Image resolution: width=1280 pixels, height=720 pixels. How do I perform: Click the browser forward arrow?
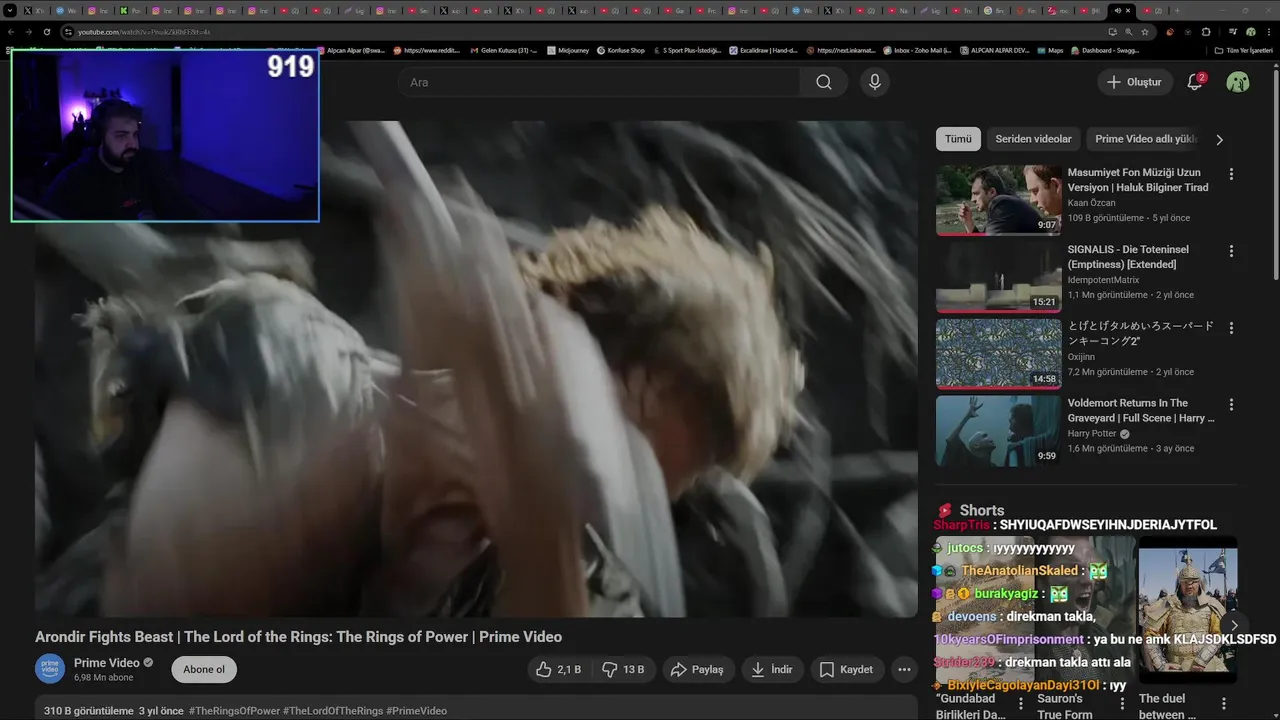tap(29, 32)
